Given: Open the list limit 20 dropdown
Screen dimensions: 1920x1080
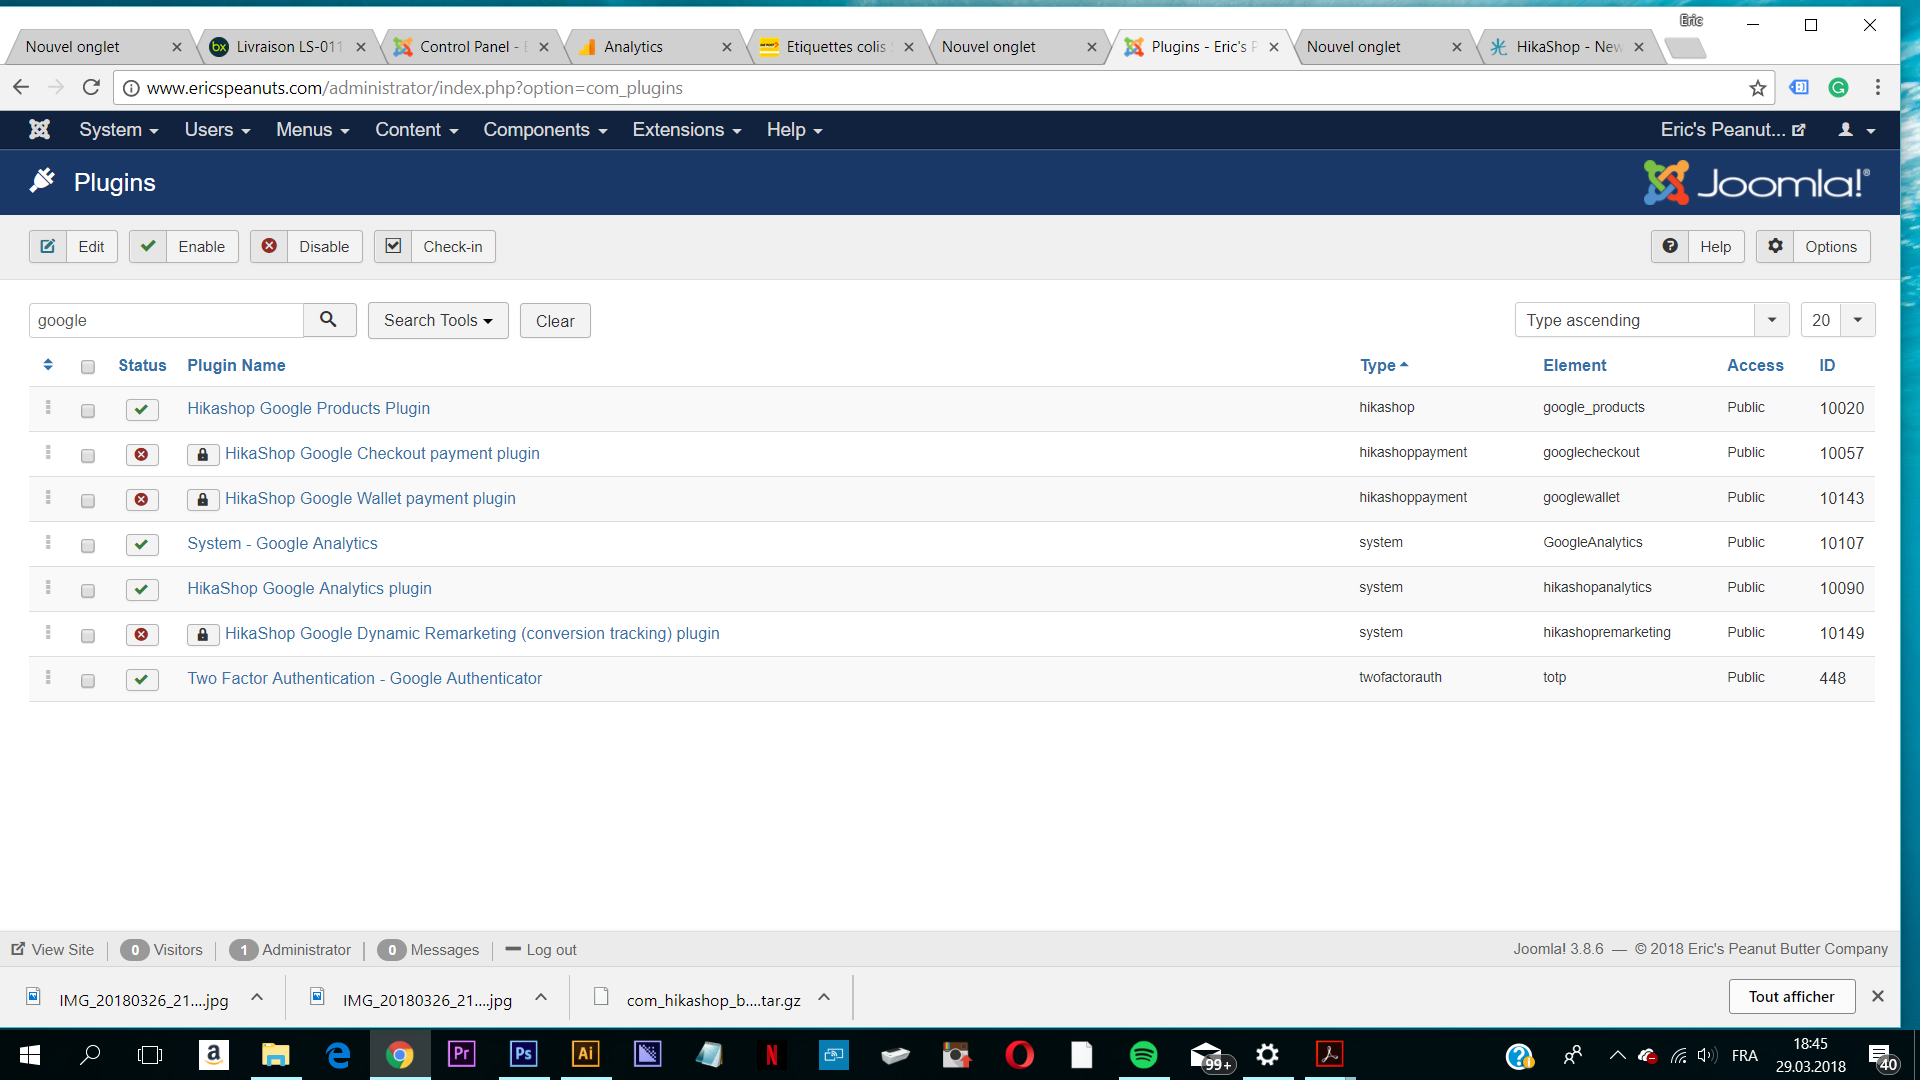Looking at the screenshot, I should click(x=1838, y=320).
